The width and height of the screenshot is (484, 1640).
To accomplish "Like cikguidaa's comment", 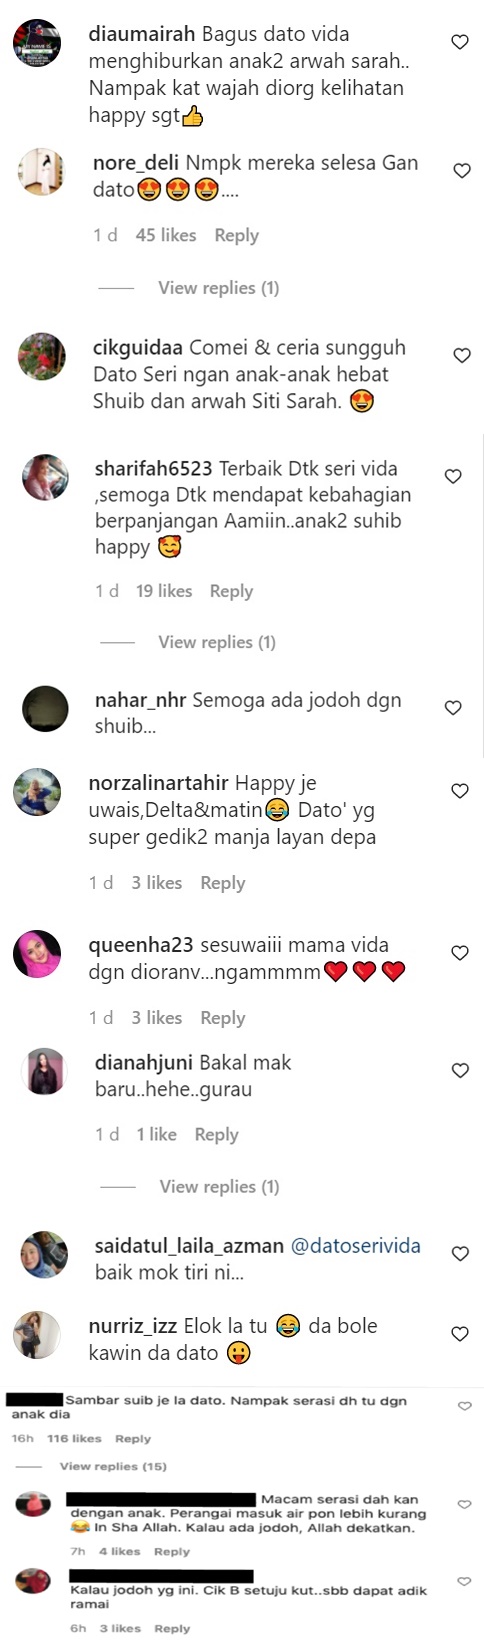I will [x=462, y=355].
